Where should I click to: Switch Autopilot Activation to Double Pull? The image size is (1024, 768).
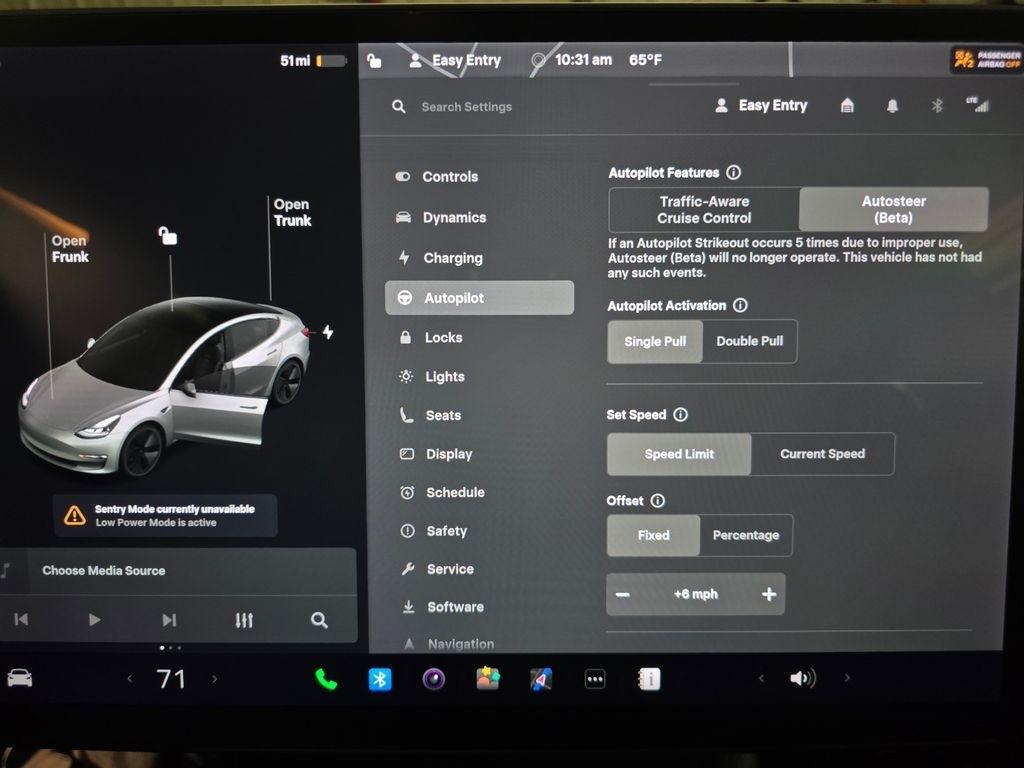pos(749,341)
